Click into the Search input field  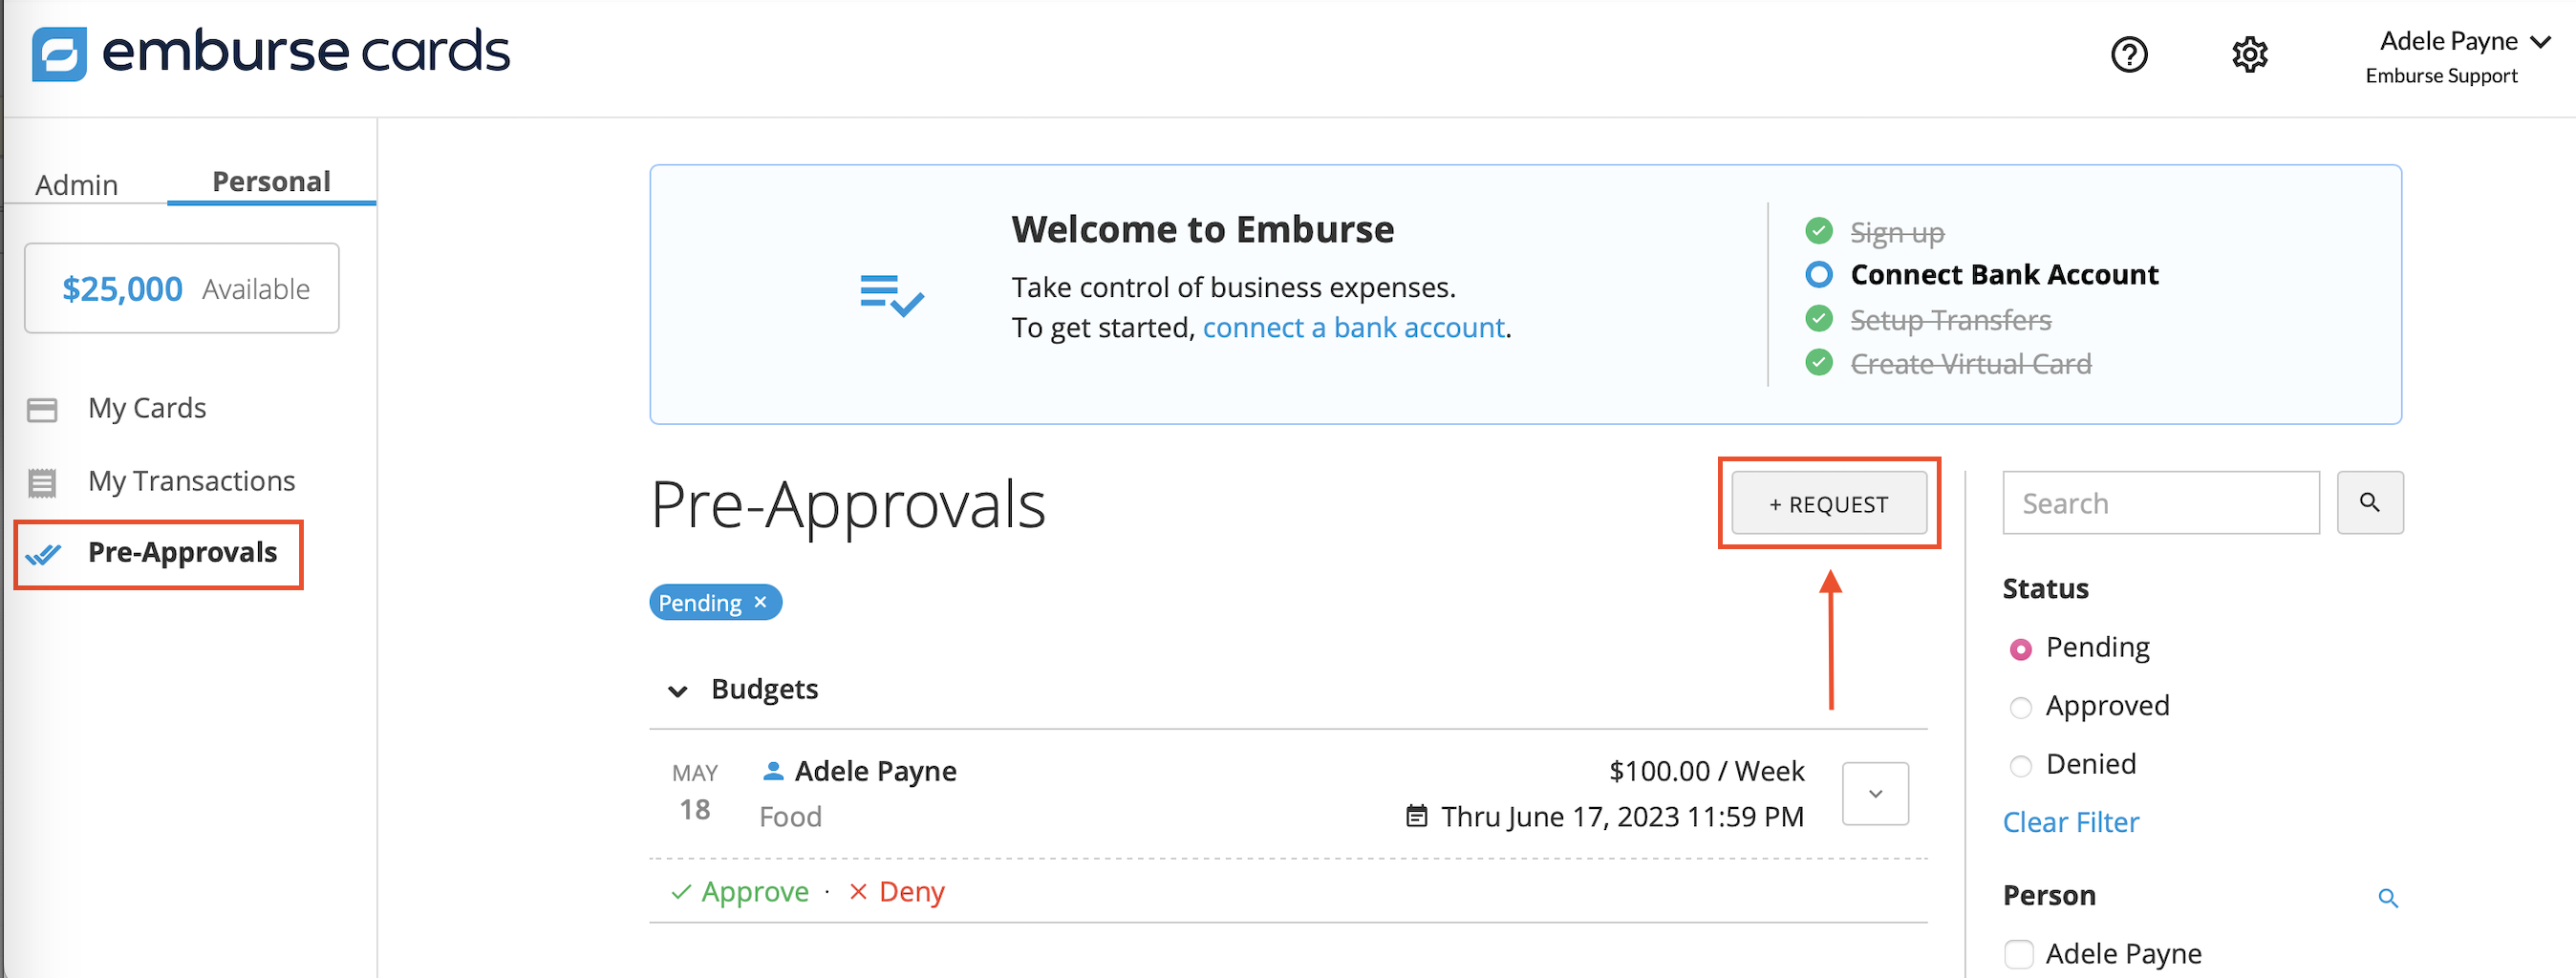click(x=2160, y=503)
